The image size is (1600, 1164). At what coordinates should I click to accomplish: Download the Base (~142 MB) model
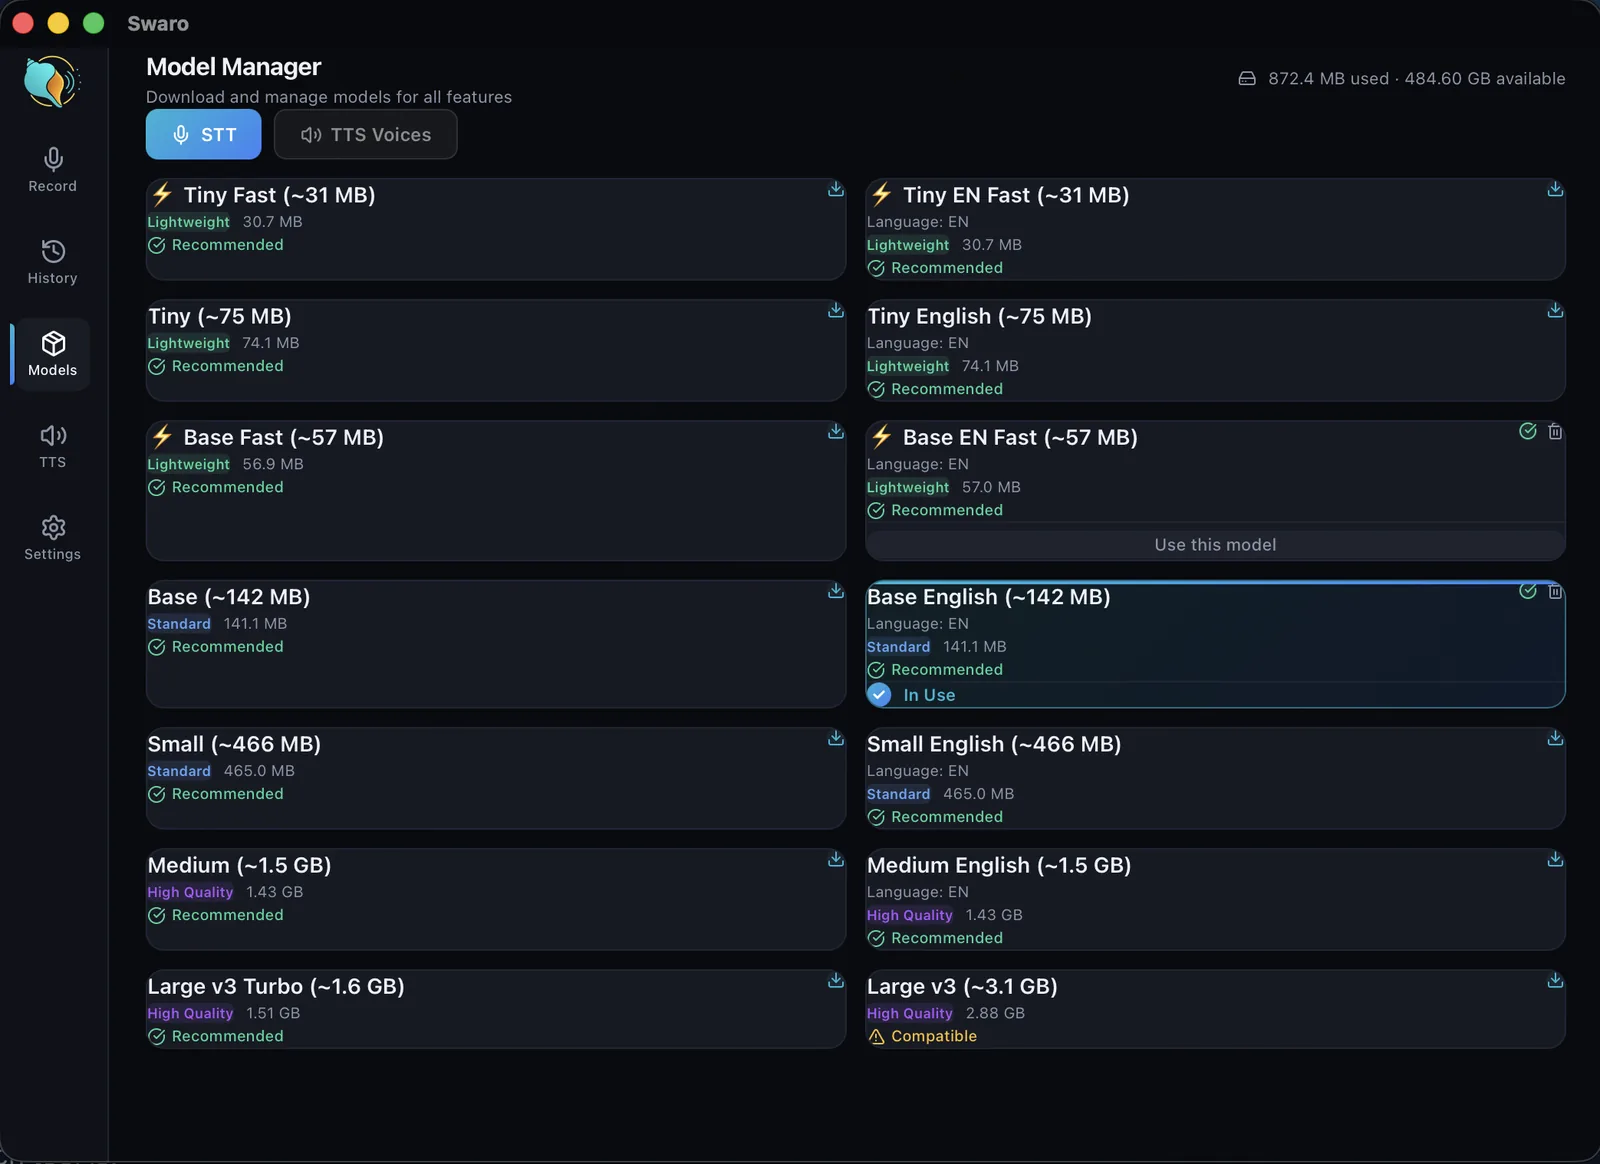click(x=836, y=591)
